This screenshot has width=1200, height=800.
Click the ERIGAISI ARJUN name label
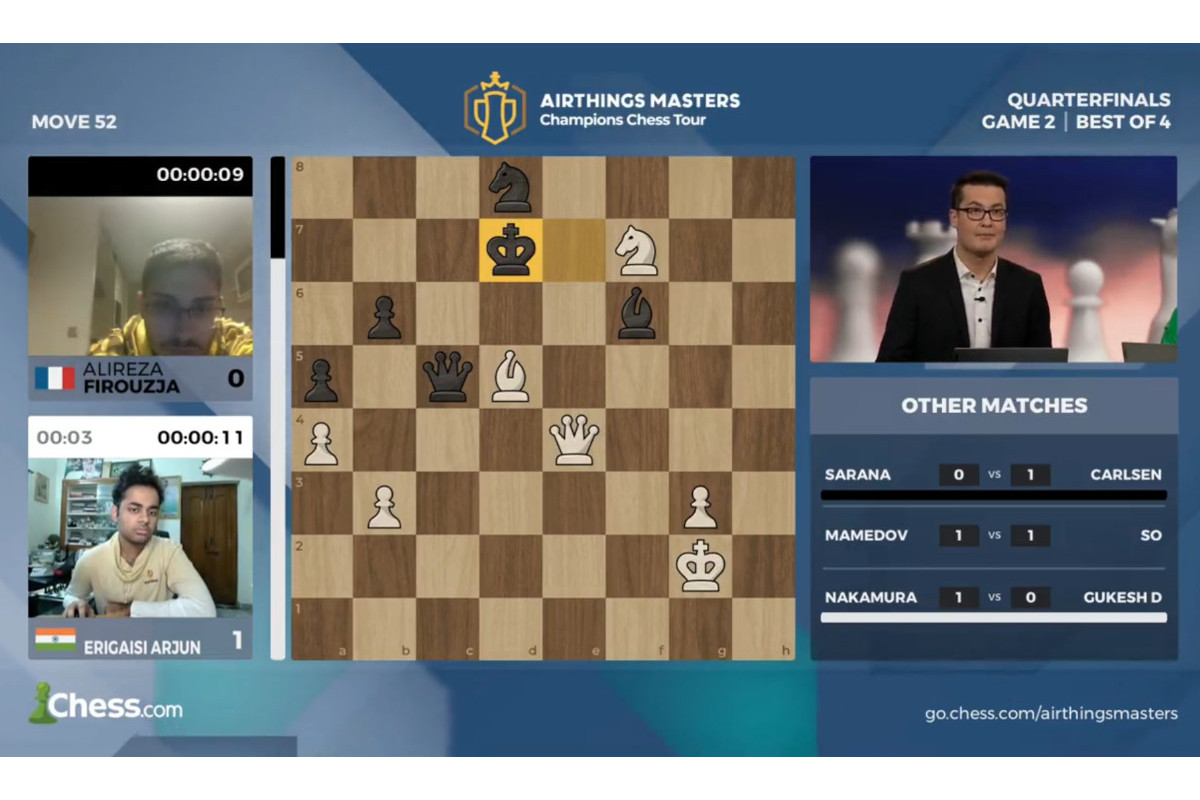pos(142,647)
